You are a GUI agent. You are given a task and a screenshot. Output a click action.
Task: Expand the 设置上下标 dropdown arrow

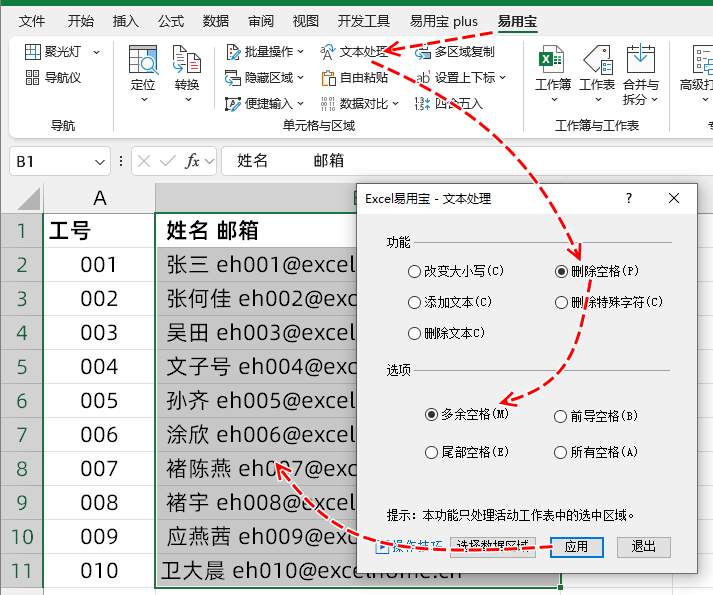(x=502, y=78)
